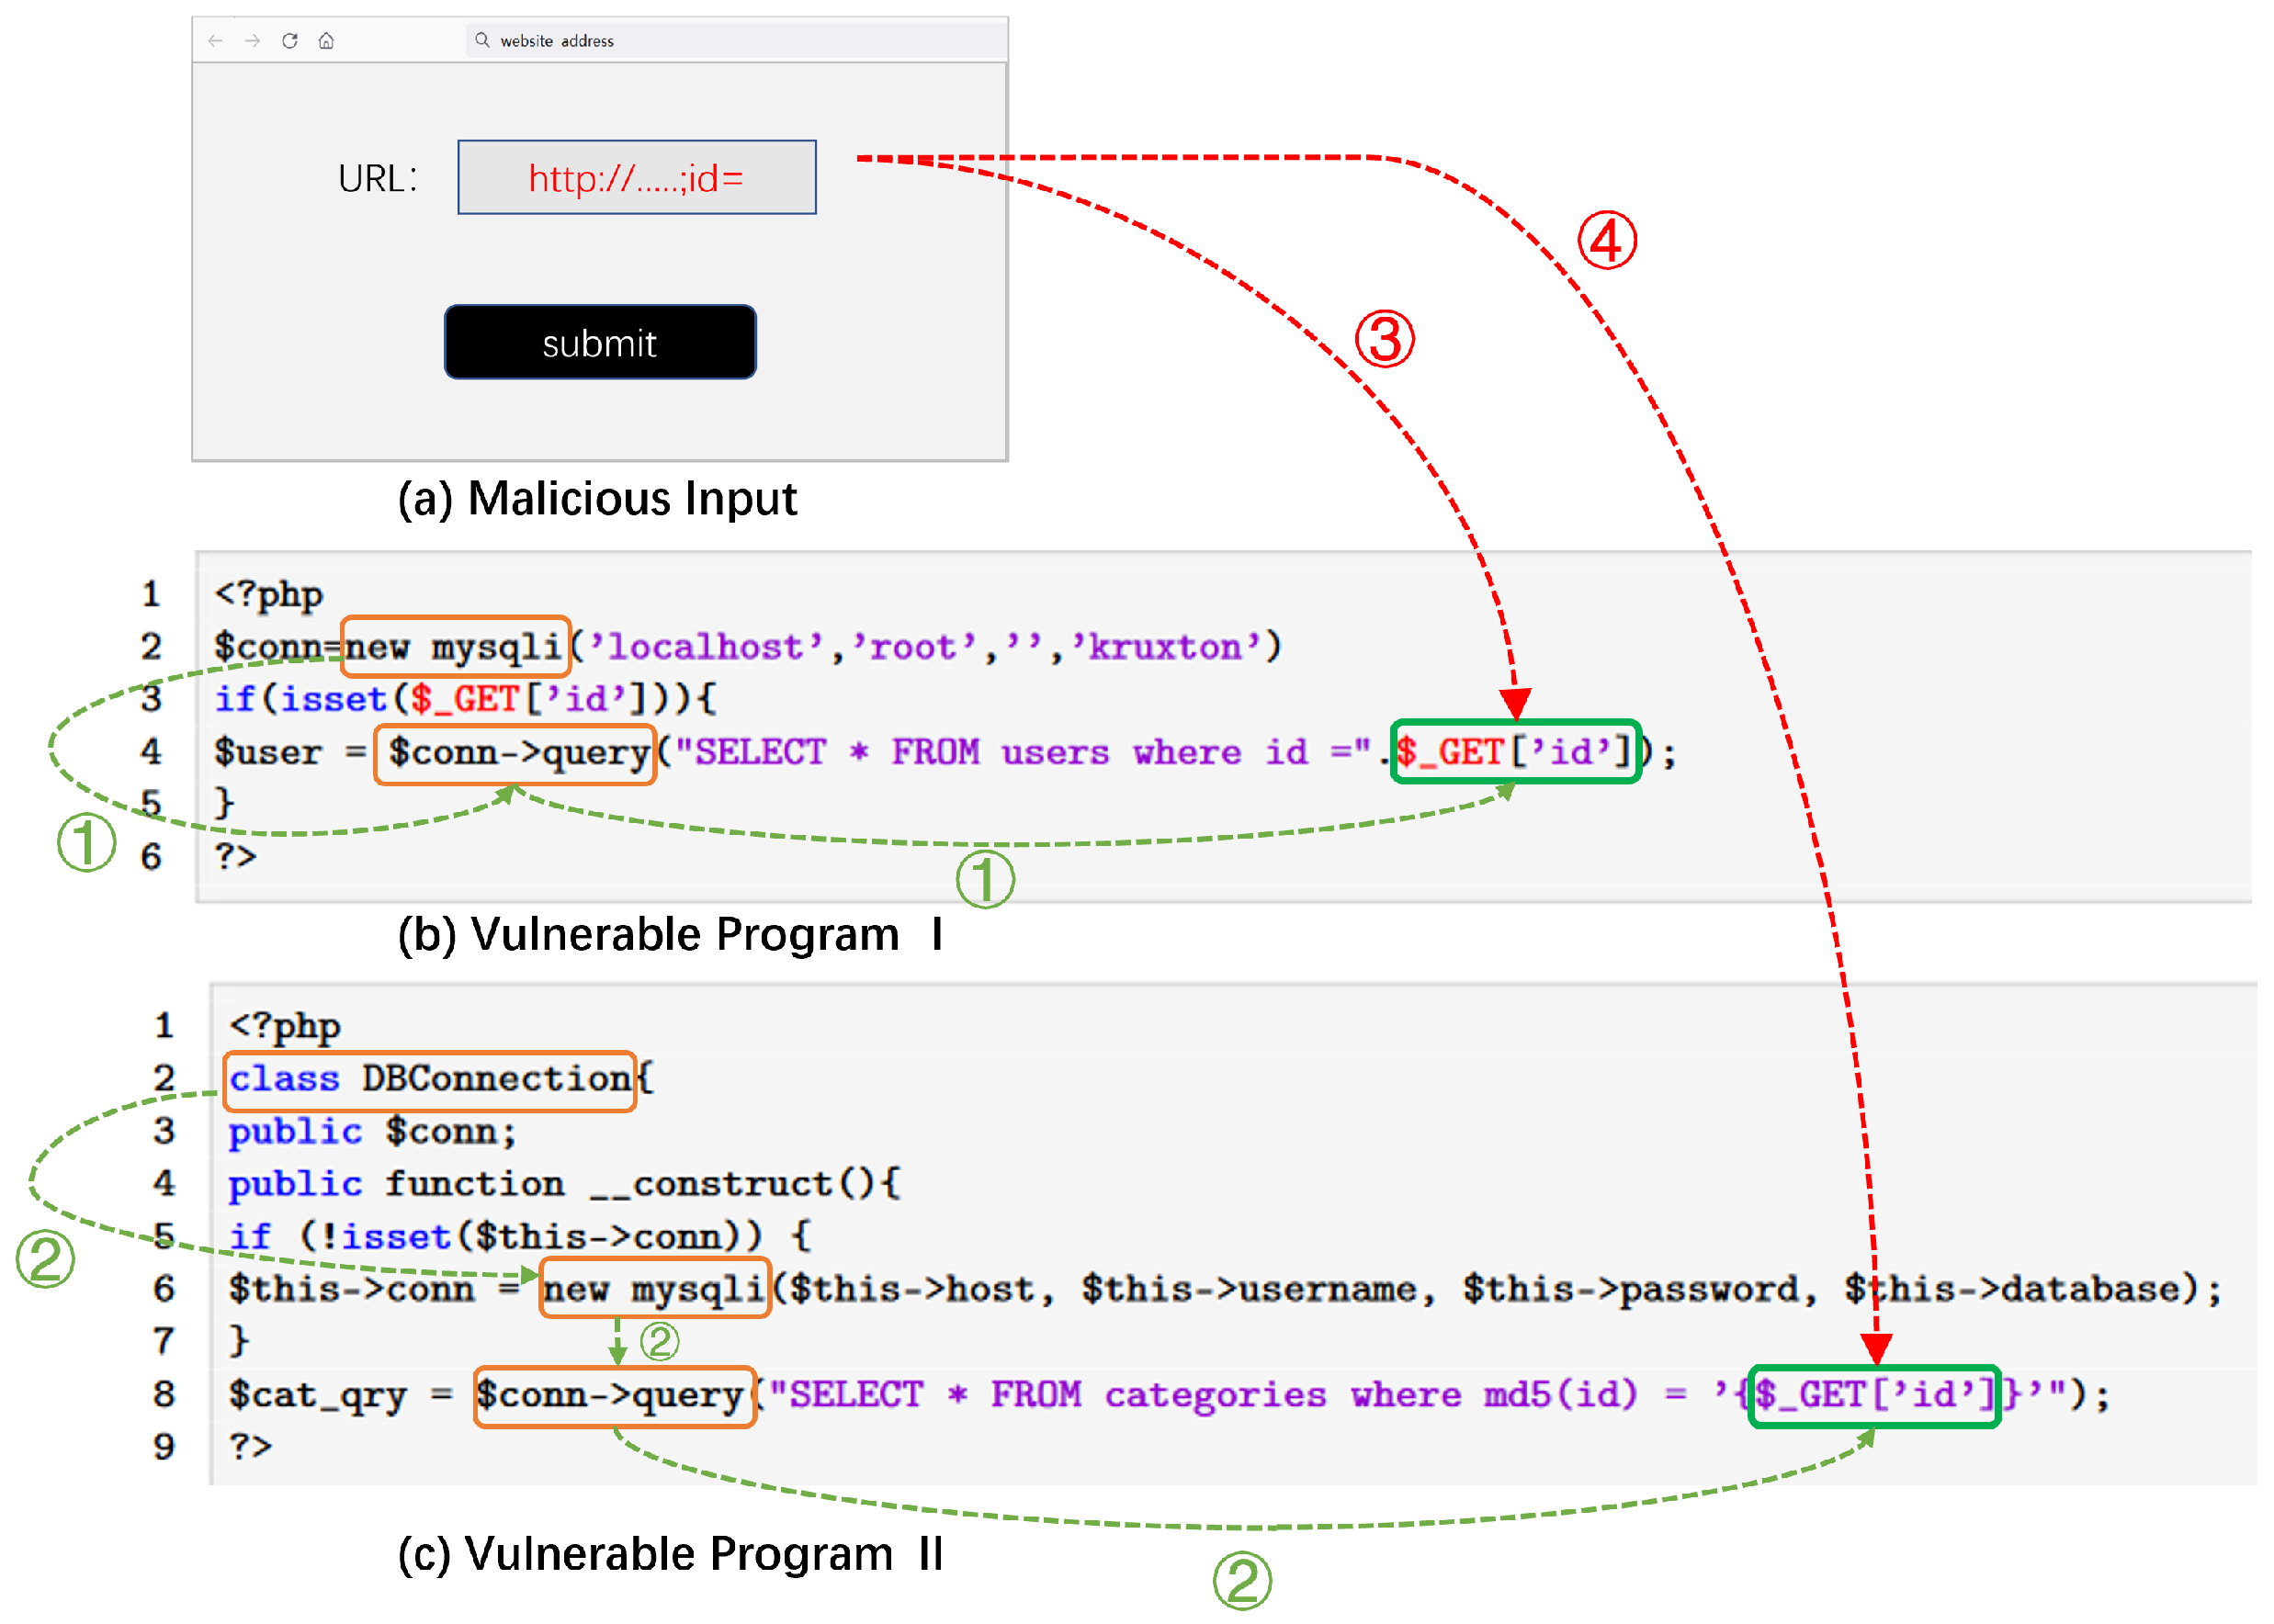
Task: Click the URL input field with http text
Action: pos(636,178)
